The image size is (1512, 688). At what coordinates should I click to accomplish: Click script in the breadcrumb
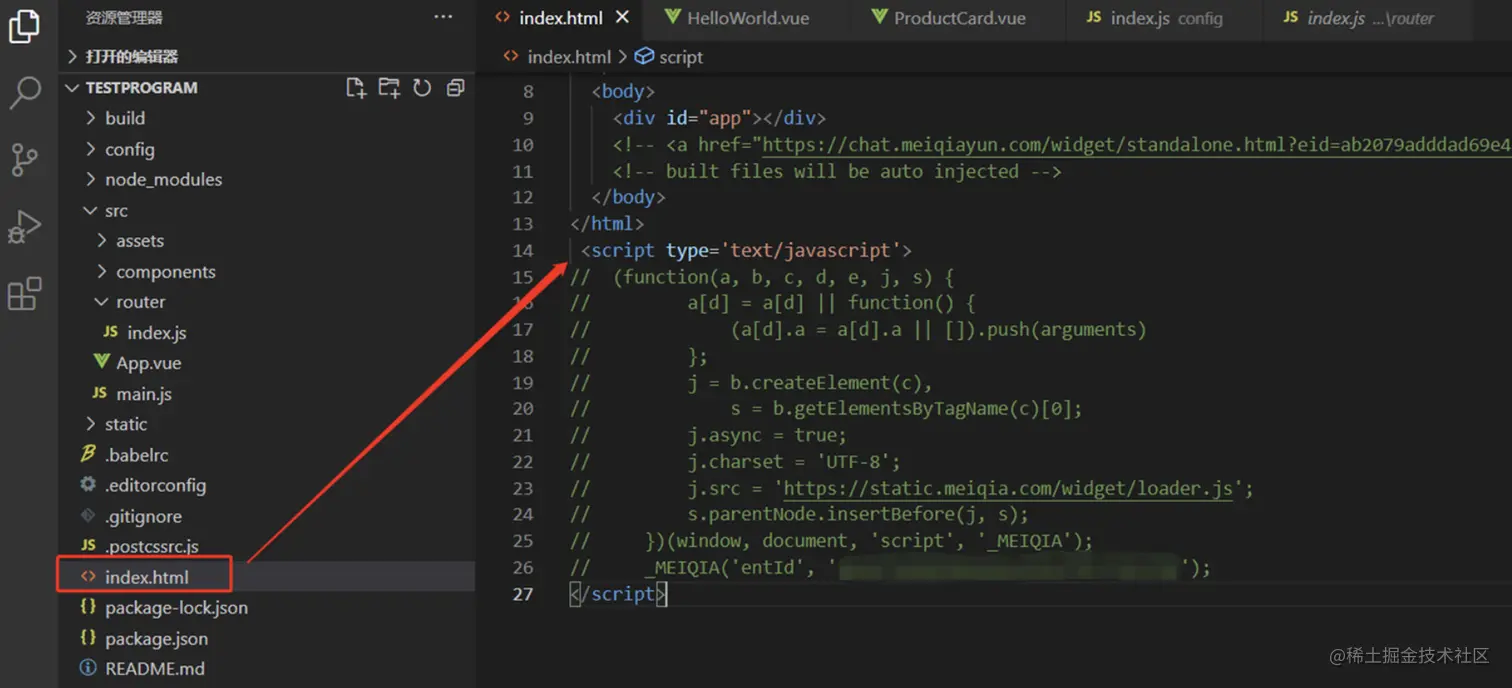click(681, 57)
